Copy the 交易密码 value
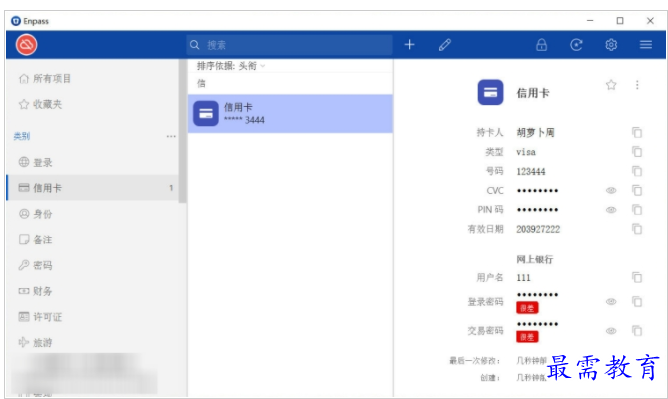668x399 pixels. click(x=637, y=331)
